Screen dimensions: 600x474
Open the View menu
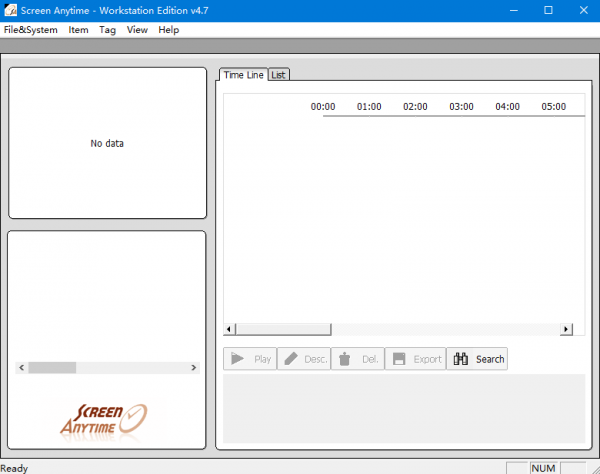[137, 30]
